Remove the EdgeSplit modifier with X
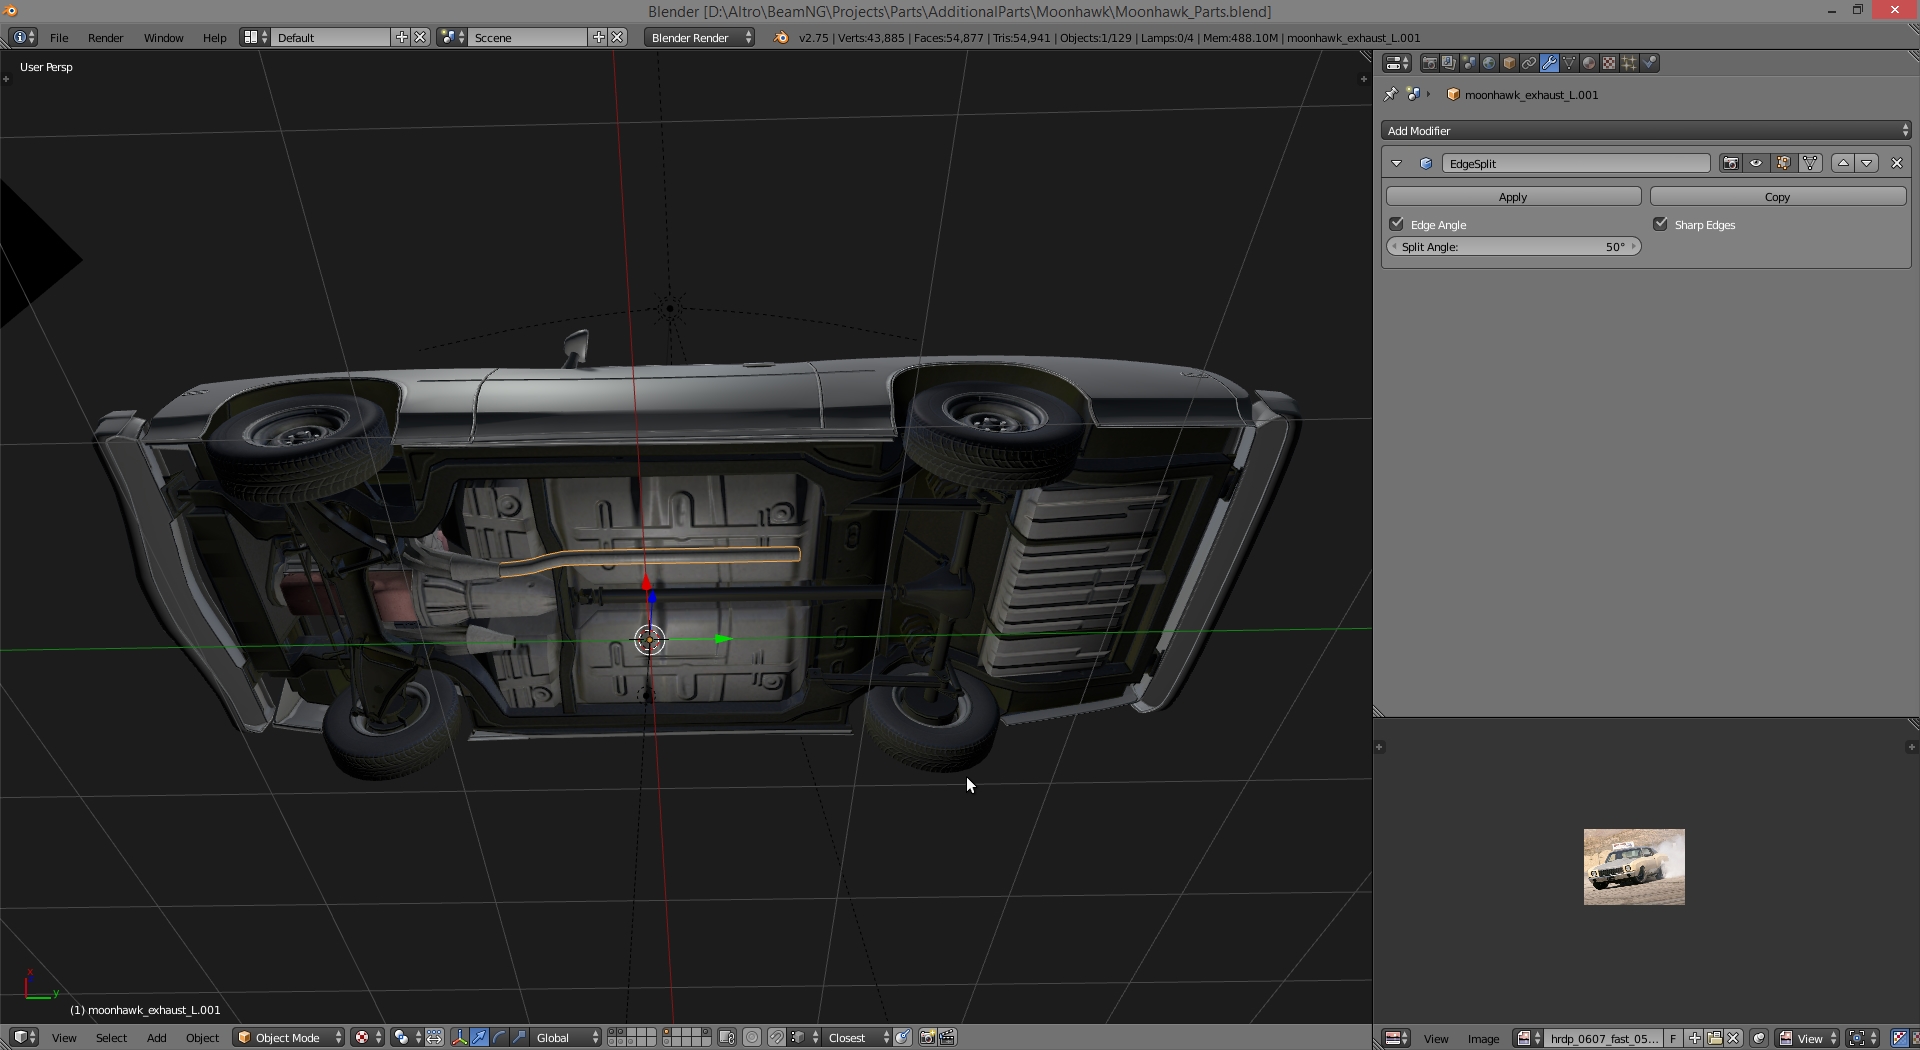The image size is (1920, 1050). (x=1897, y=163)
